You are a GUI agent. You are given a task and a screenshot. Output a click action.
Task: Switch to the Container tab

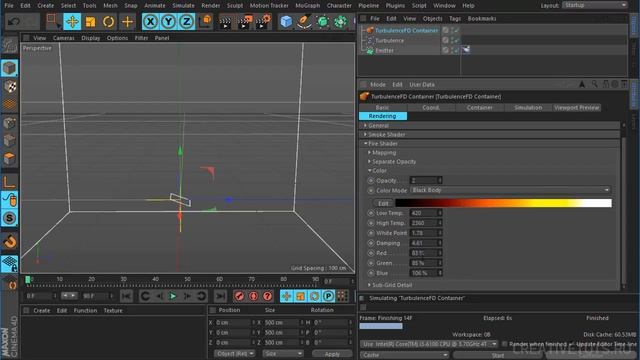point(480,107)
